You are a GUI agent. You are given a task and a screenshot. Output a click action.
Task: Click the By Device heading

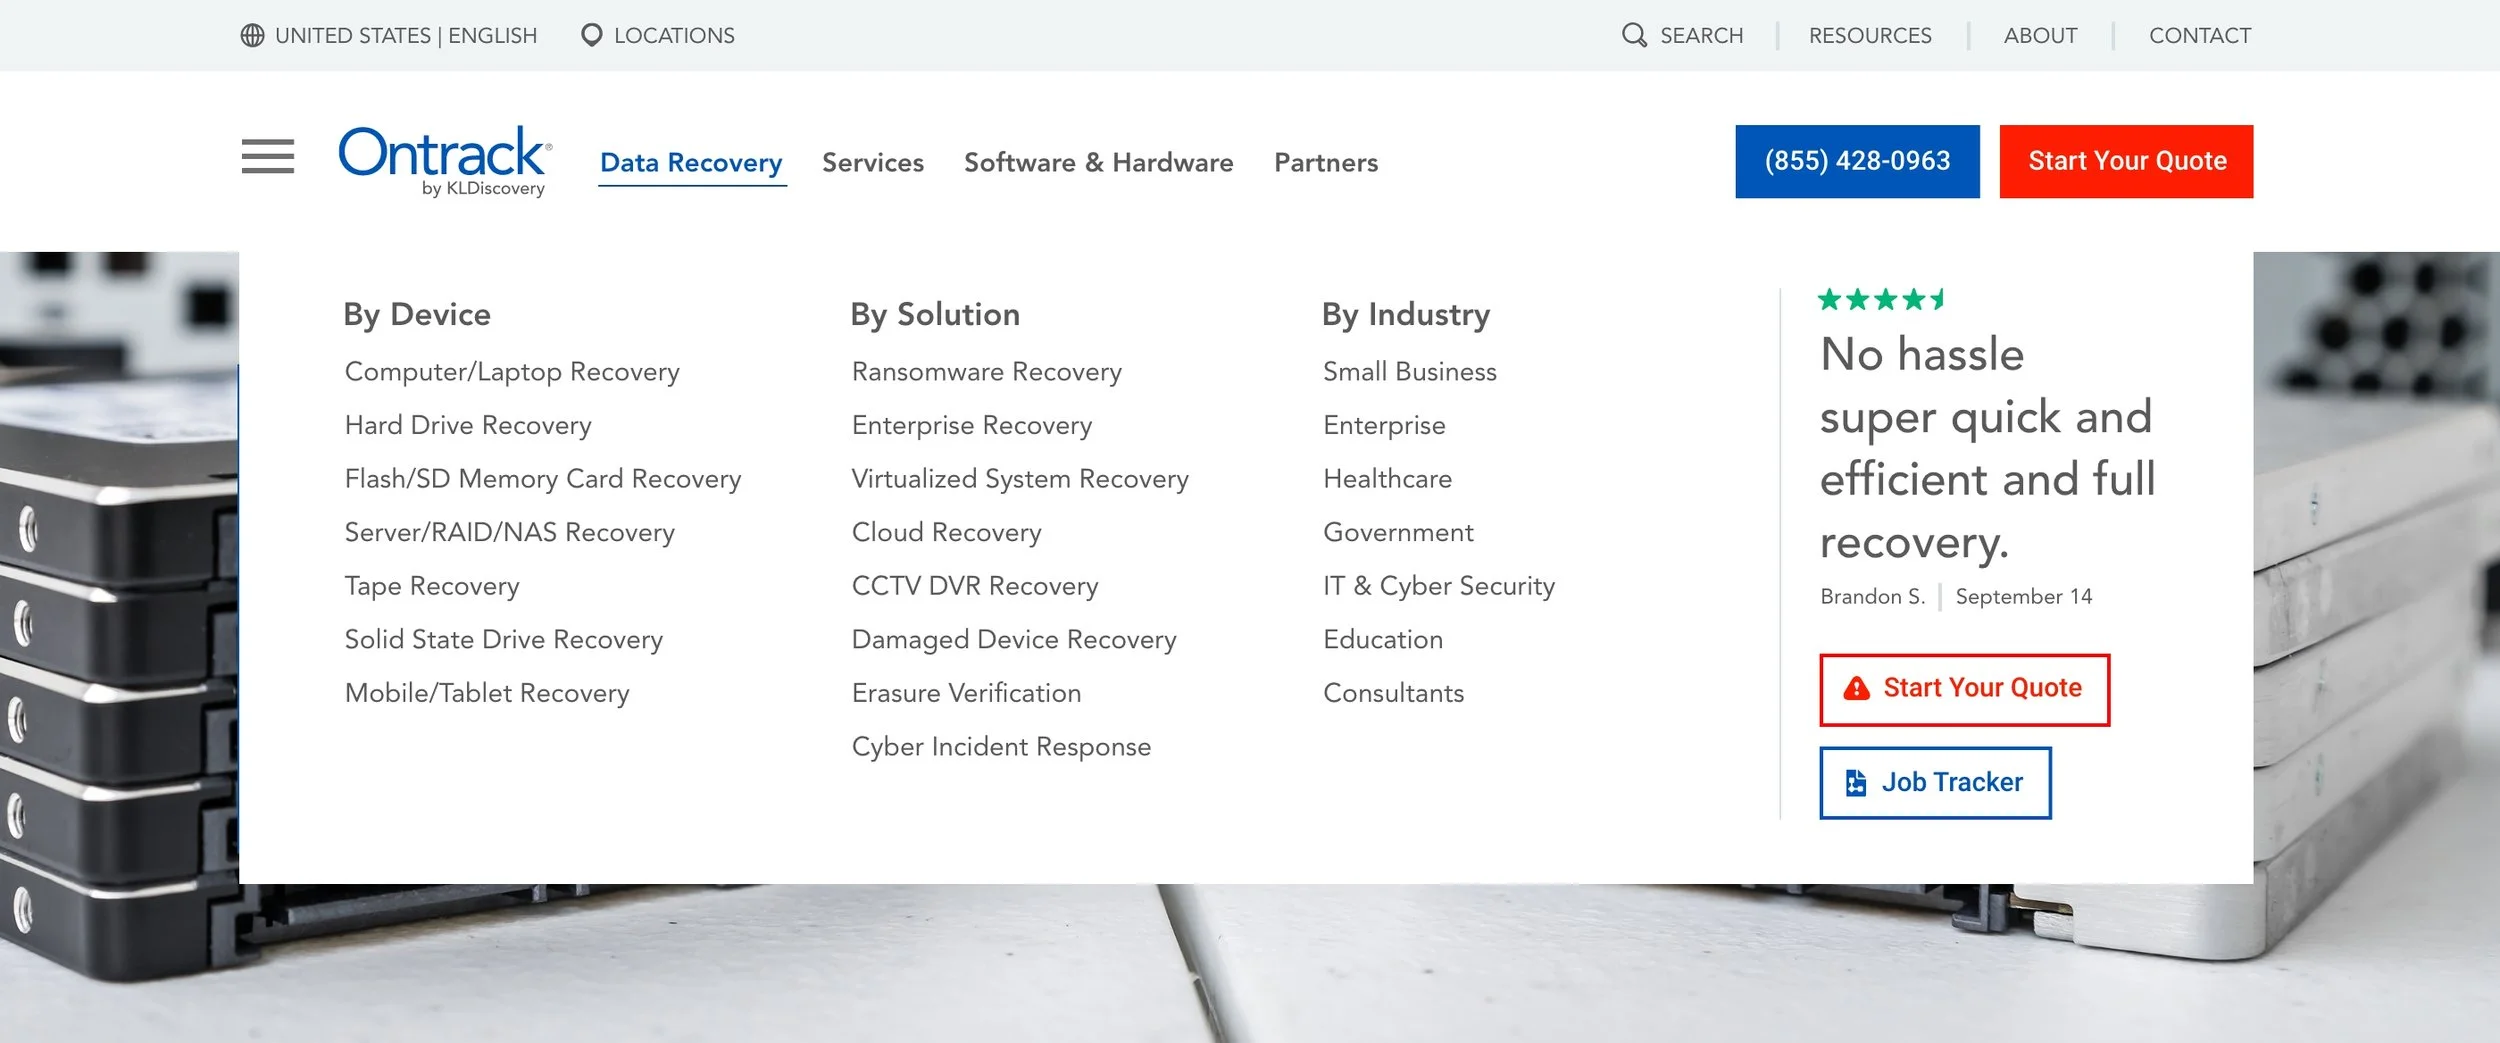point(417,315)
